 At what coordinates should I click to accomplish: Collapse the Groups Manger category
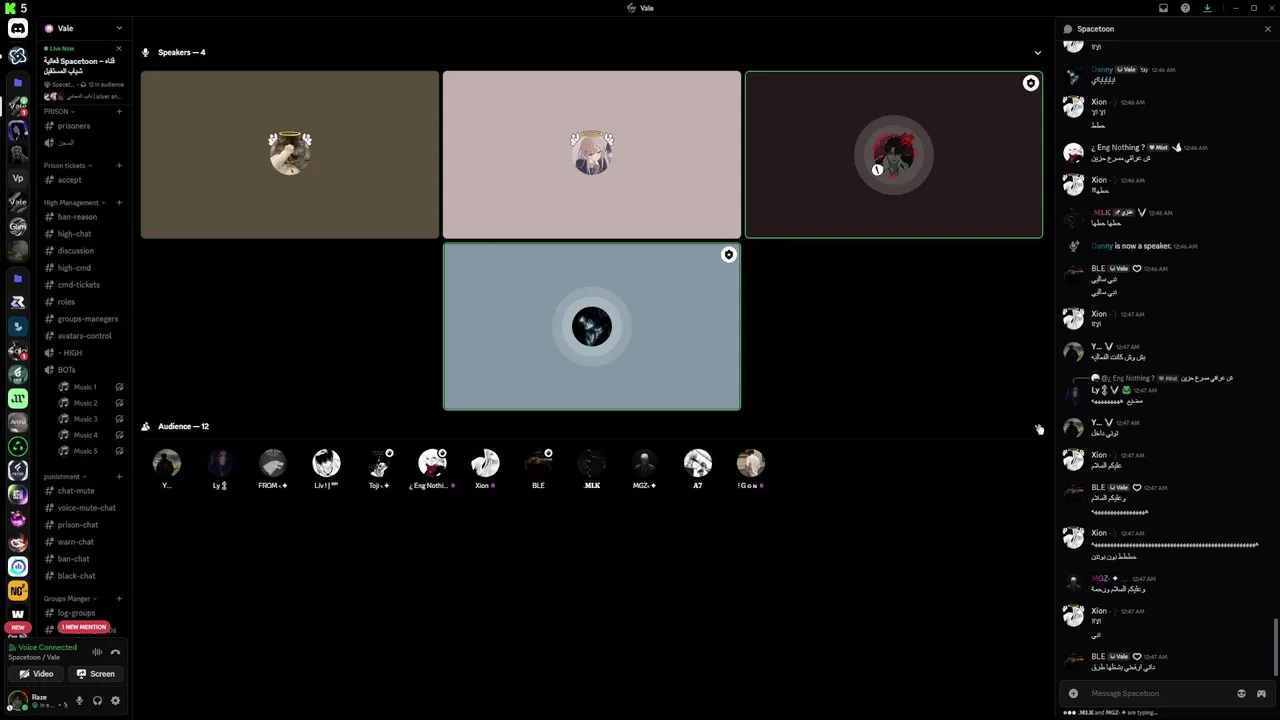[70, 598]
